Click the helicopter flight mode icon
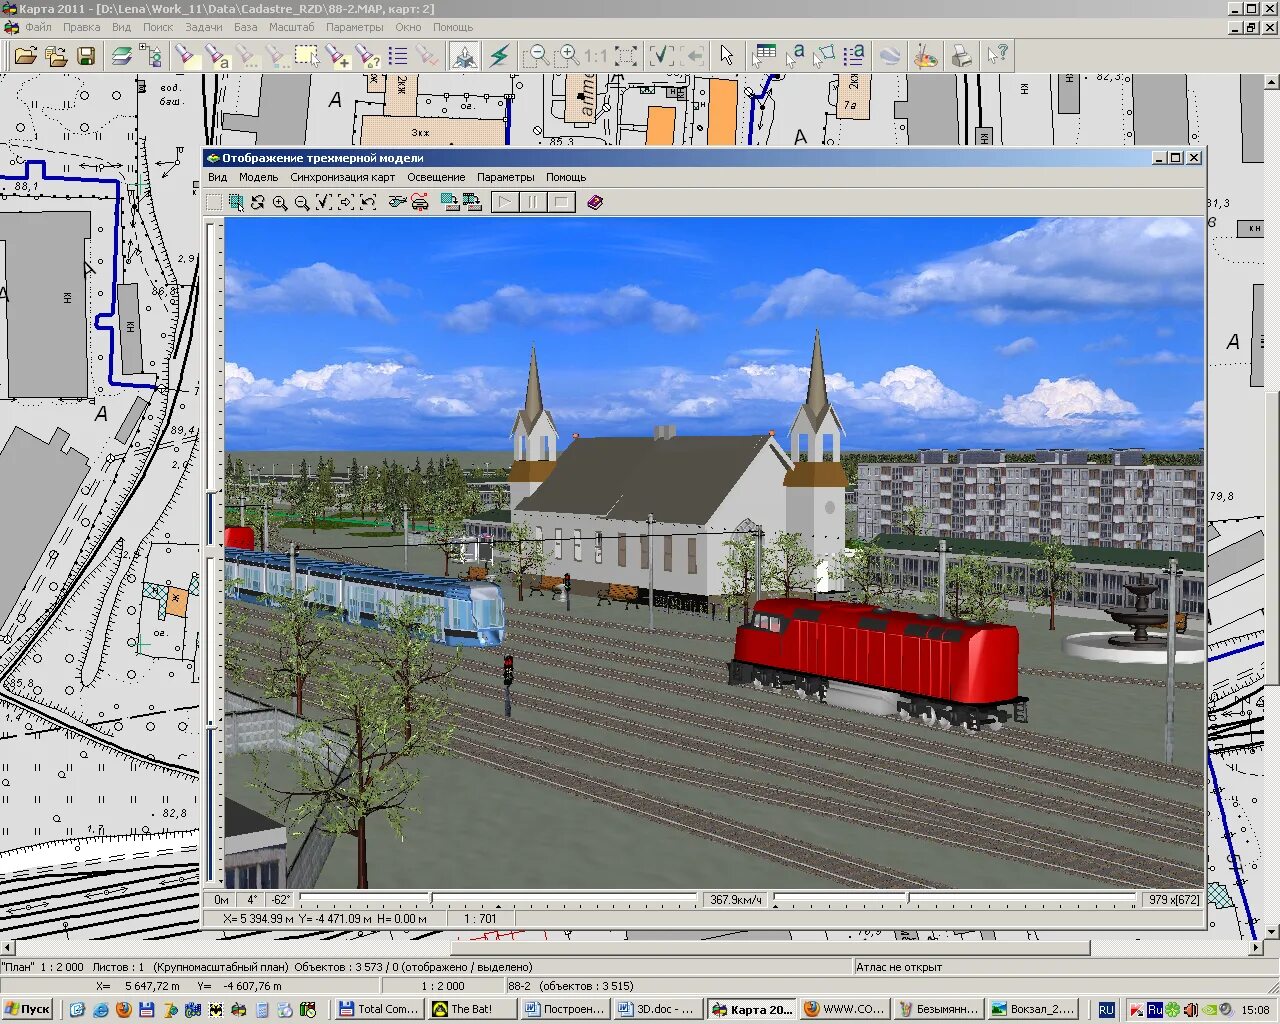Screen dimensions: 1280x1024 point(397,203)
